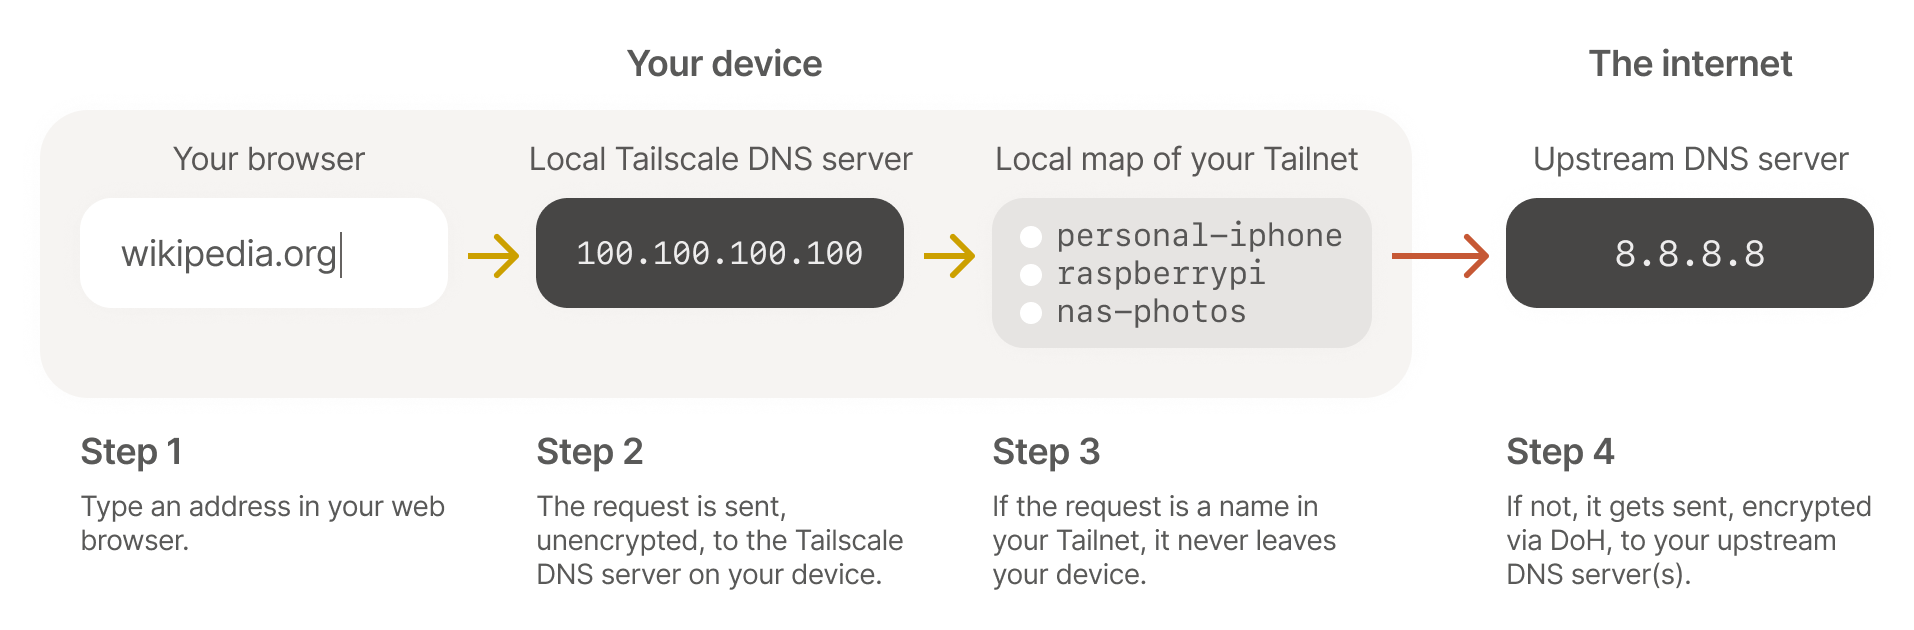Click "The internet" title
1914x630 pixels.
pyautogui.click(x=1690, y=64)
